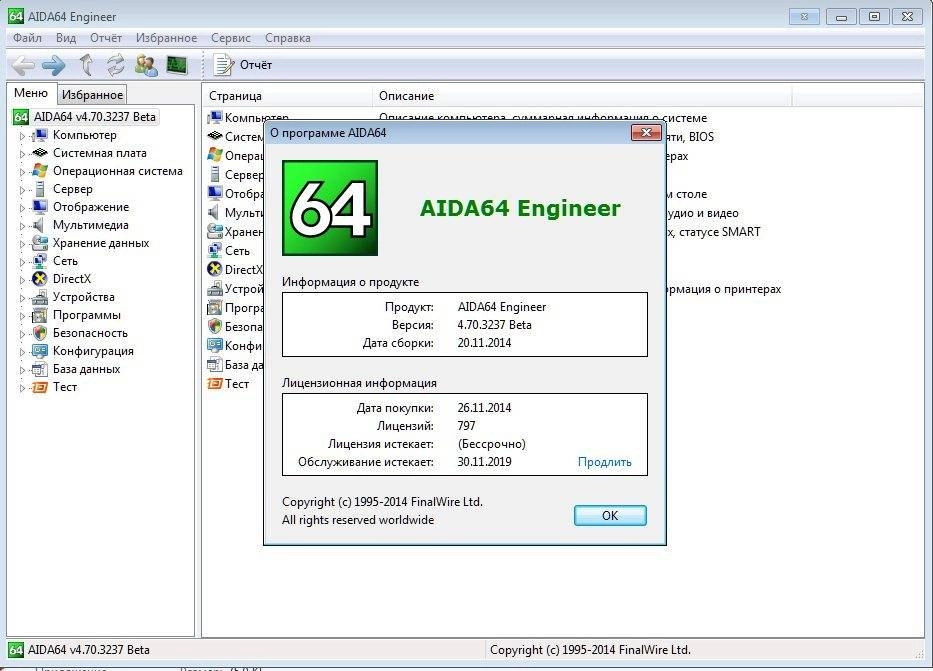Click the large green 64 logo
The height and width of the screenshot is (671, 933).
click(330, 208)
